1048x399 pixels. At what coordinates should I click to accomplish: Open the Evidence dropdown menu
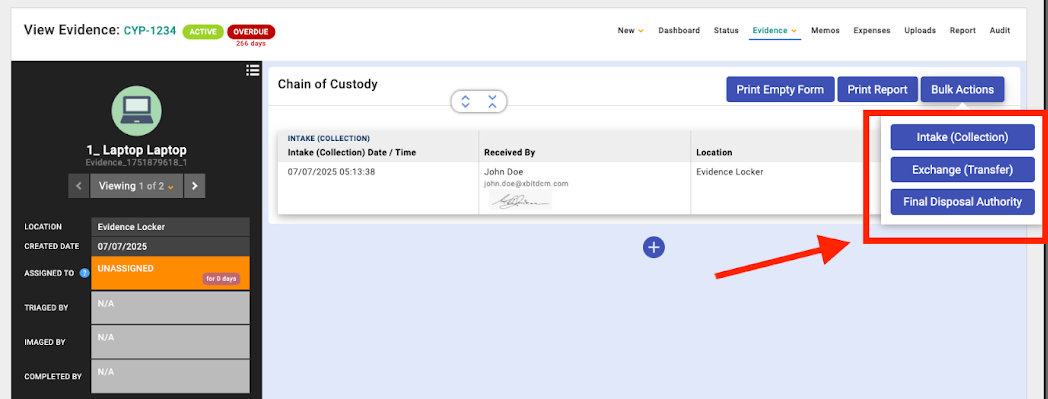(775, 30)
